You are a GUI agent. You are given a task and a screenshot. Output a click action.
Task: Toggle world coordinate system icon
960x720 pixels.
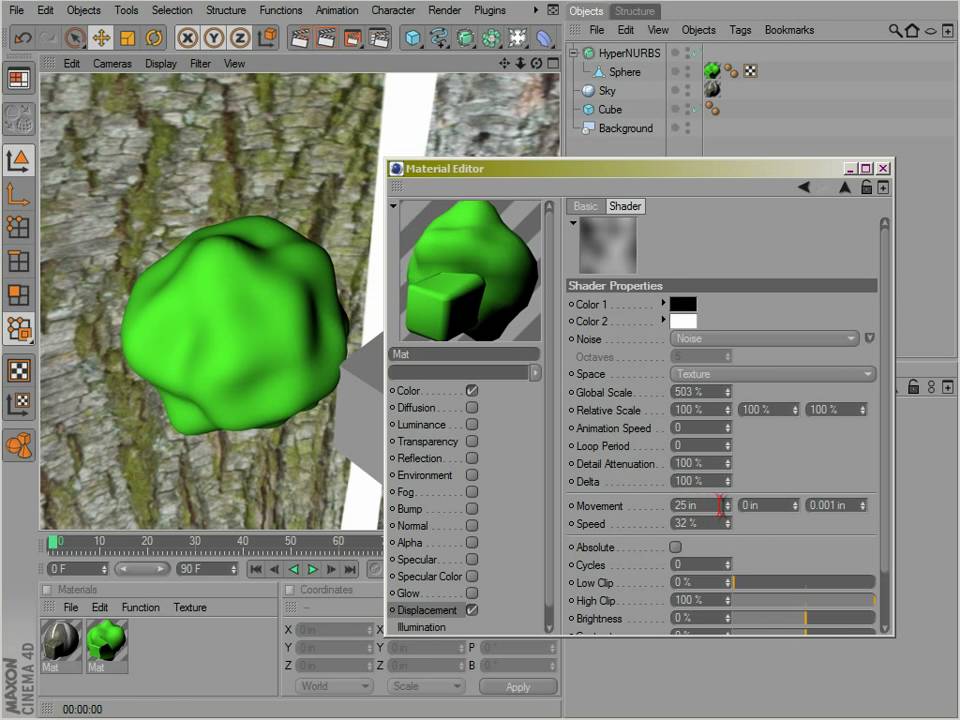tap(267, 39)
